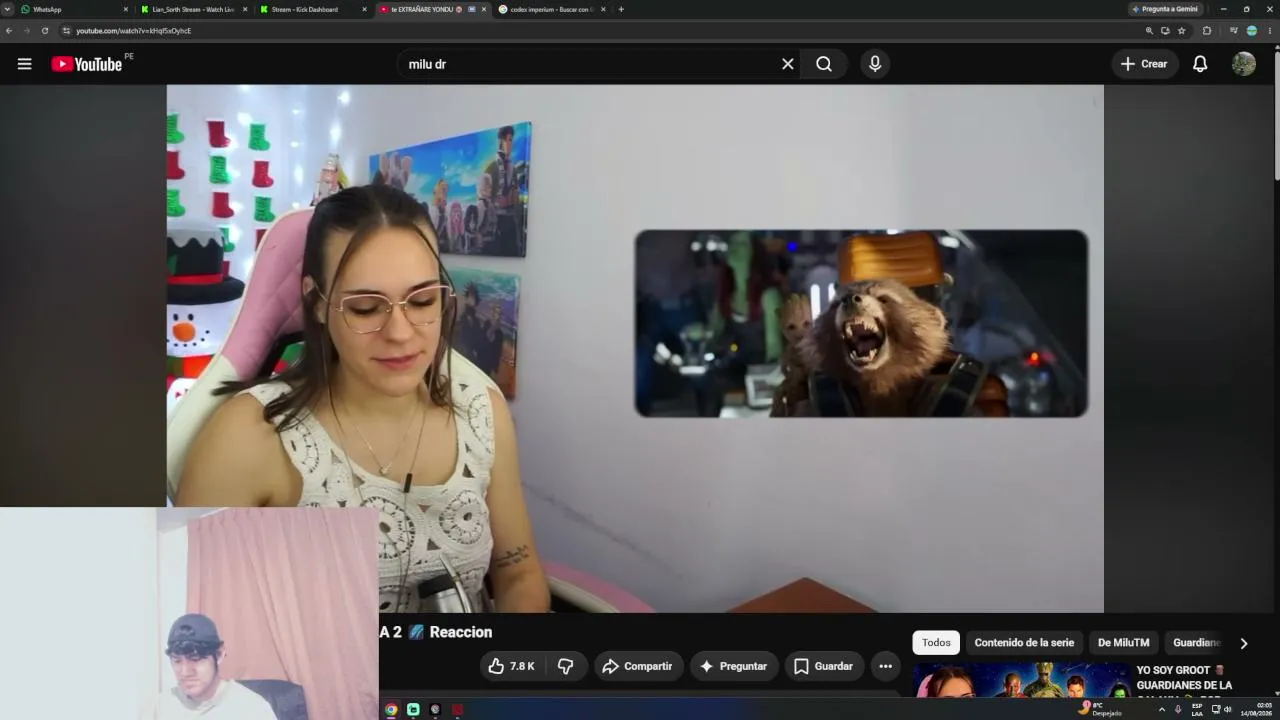This screenshot has height=720, width=1280.
Task: Click the magnifier search button
Action: point(824,64)
